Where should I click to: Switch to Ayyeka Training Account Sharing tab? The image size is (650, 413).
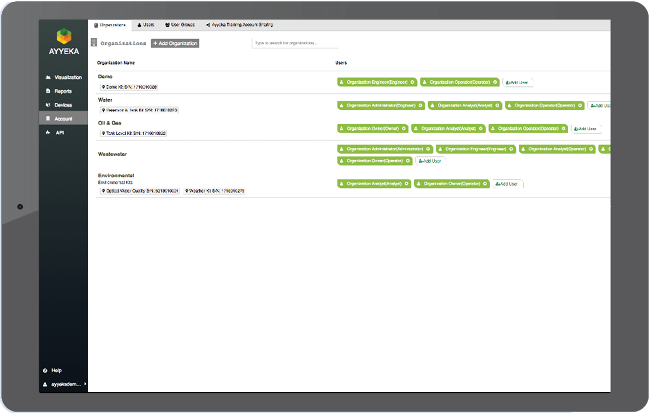click(238, 23)
